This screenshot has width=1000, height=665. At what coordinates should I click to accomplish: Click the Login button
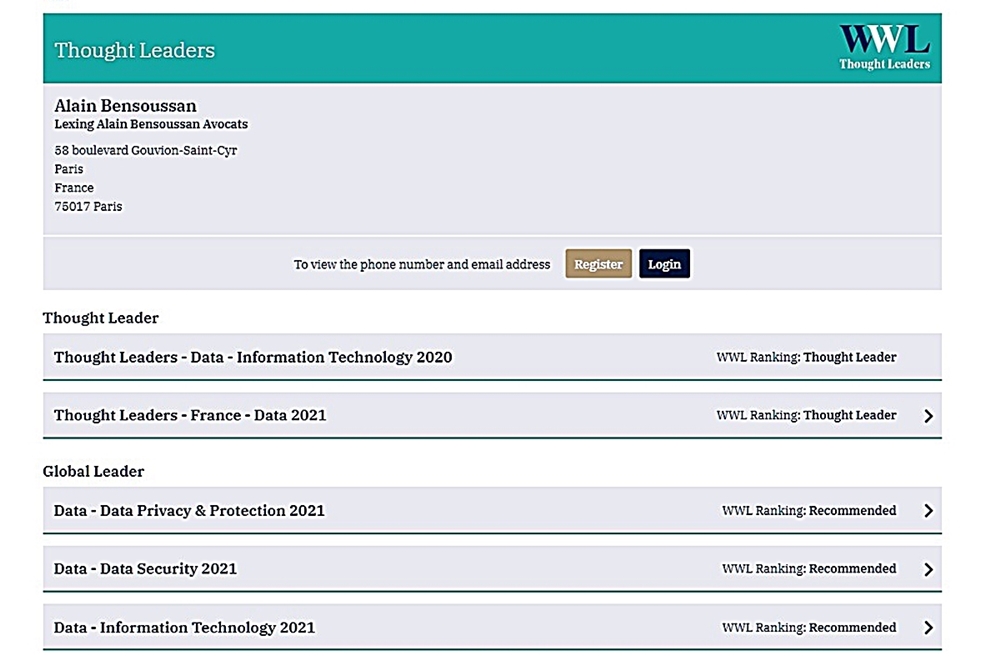(x=665, y=264)
